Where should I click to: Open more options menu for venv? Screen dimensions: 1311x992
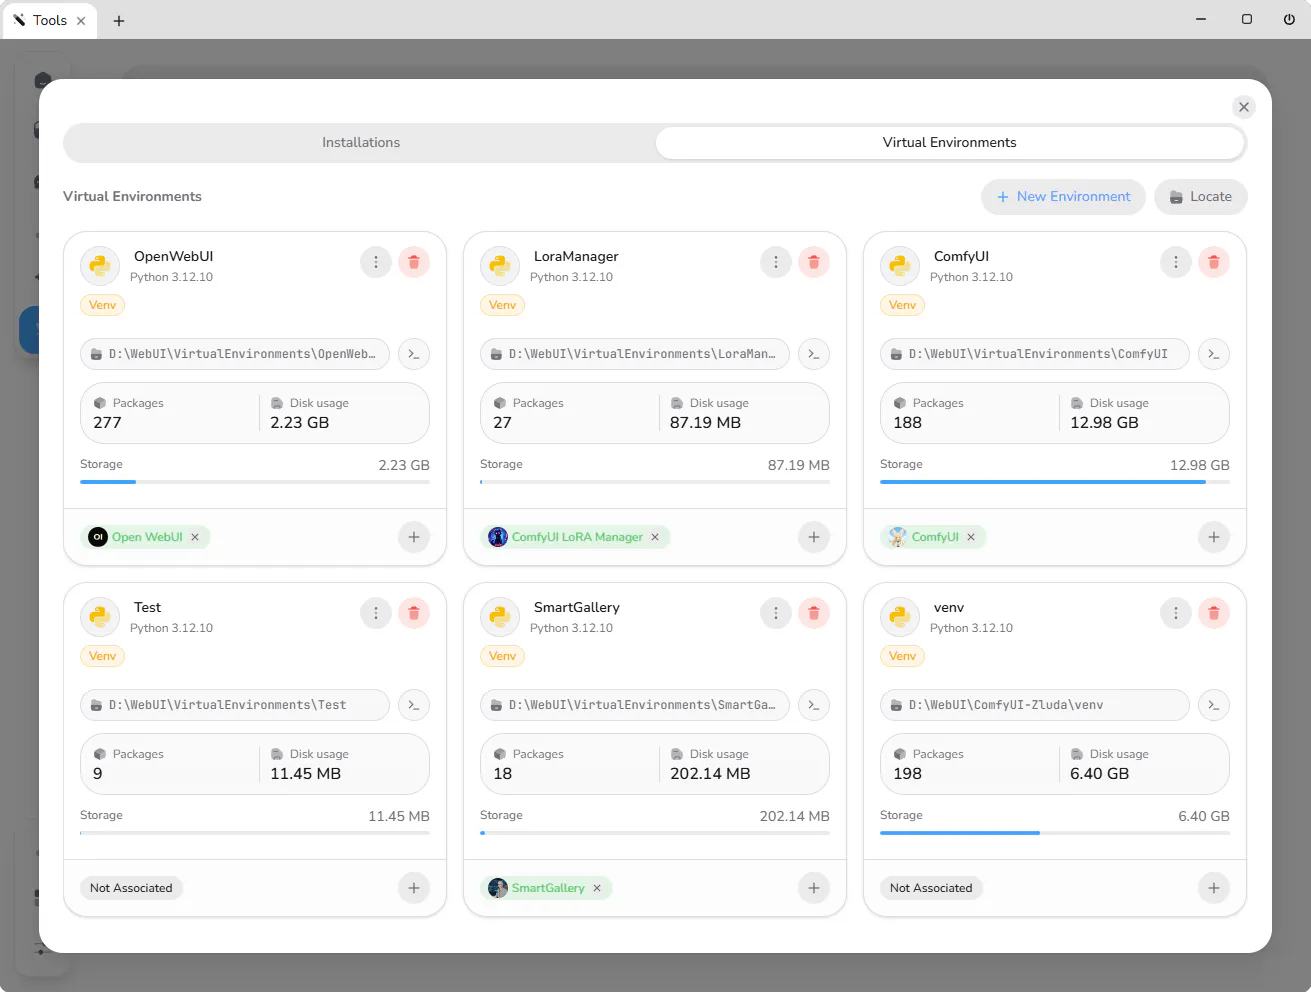pyautogui.click(x=1176, y=613)
